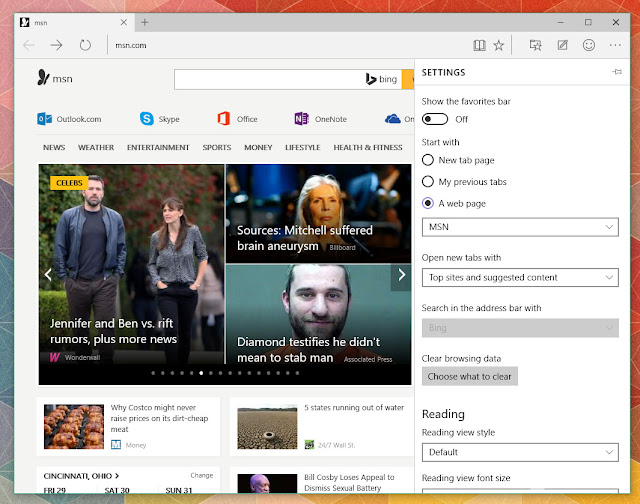Toggle Show the favorites bar switch
The width and height of the screenshot is (640, 504).
coord(435,119)
